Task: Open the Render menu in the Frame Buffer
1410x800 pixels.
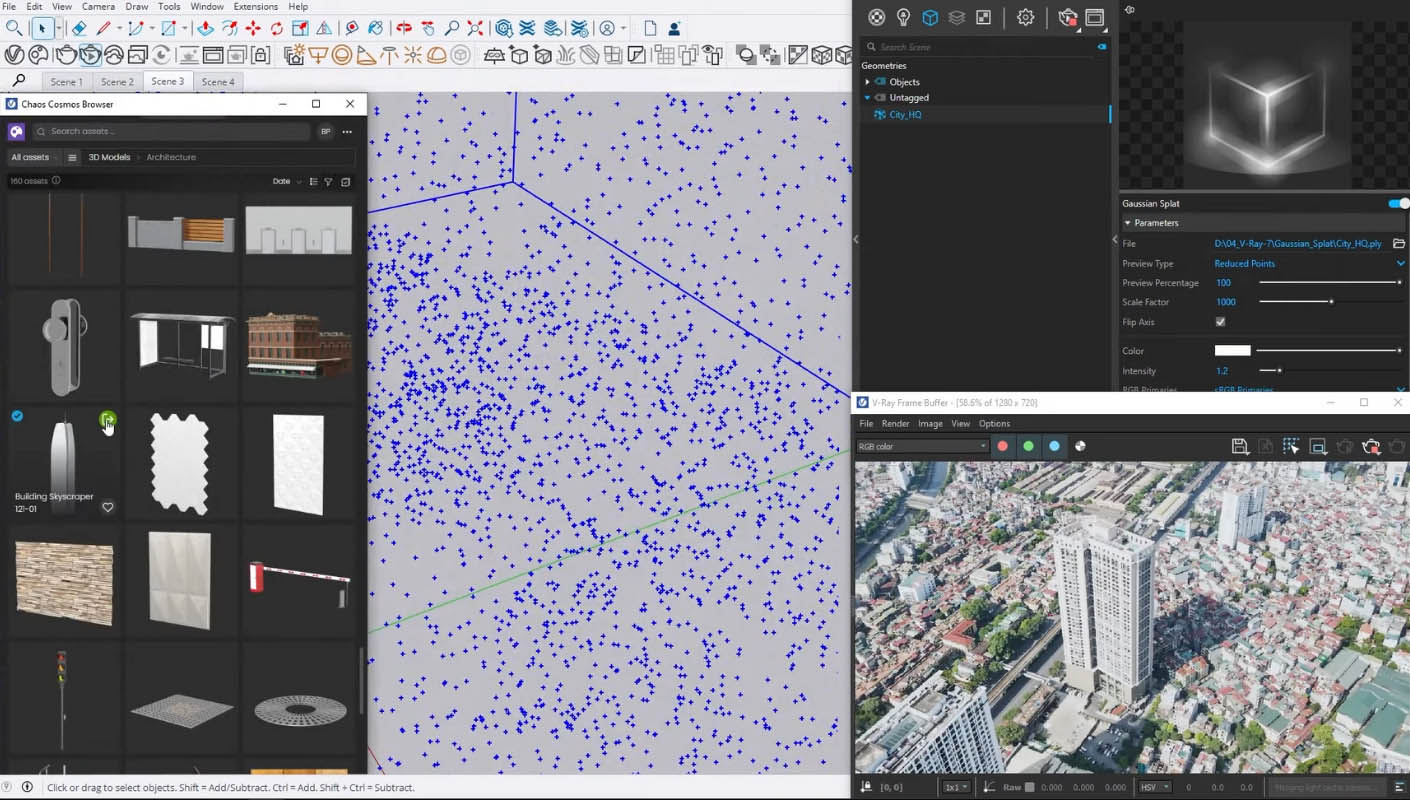Action: (895, 423)
